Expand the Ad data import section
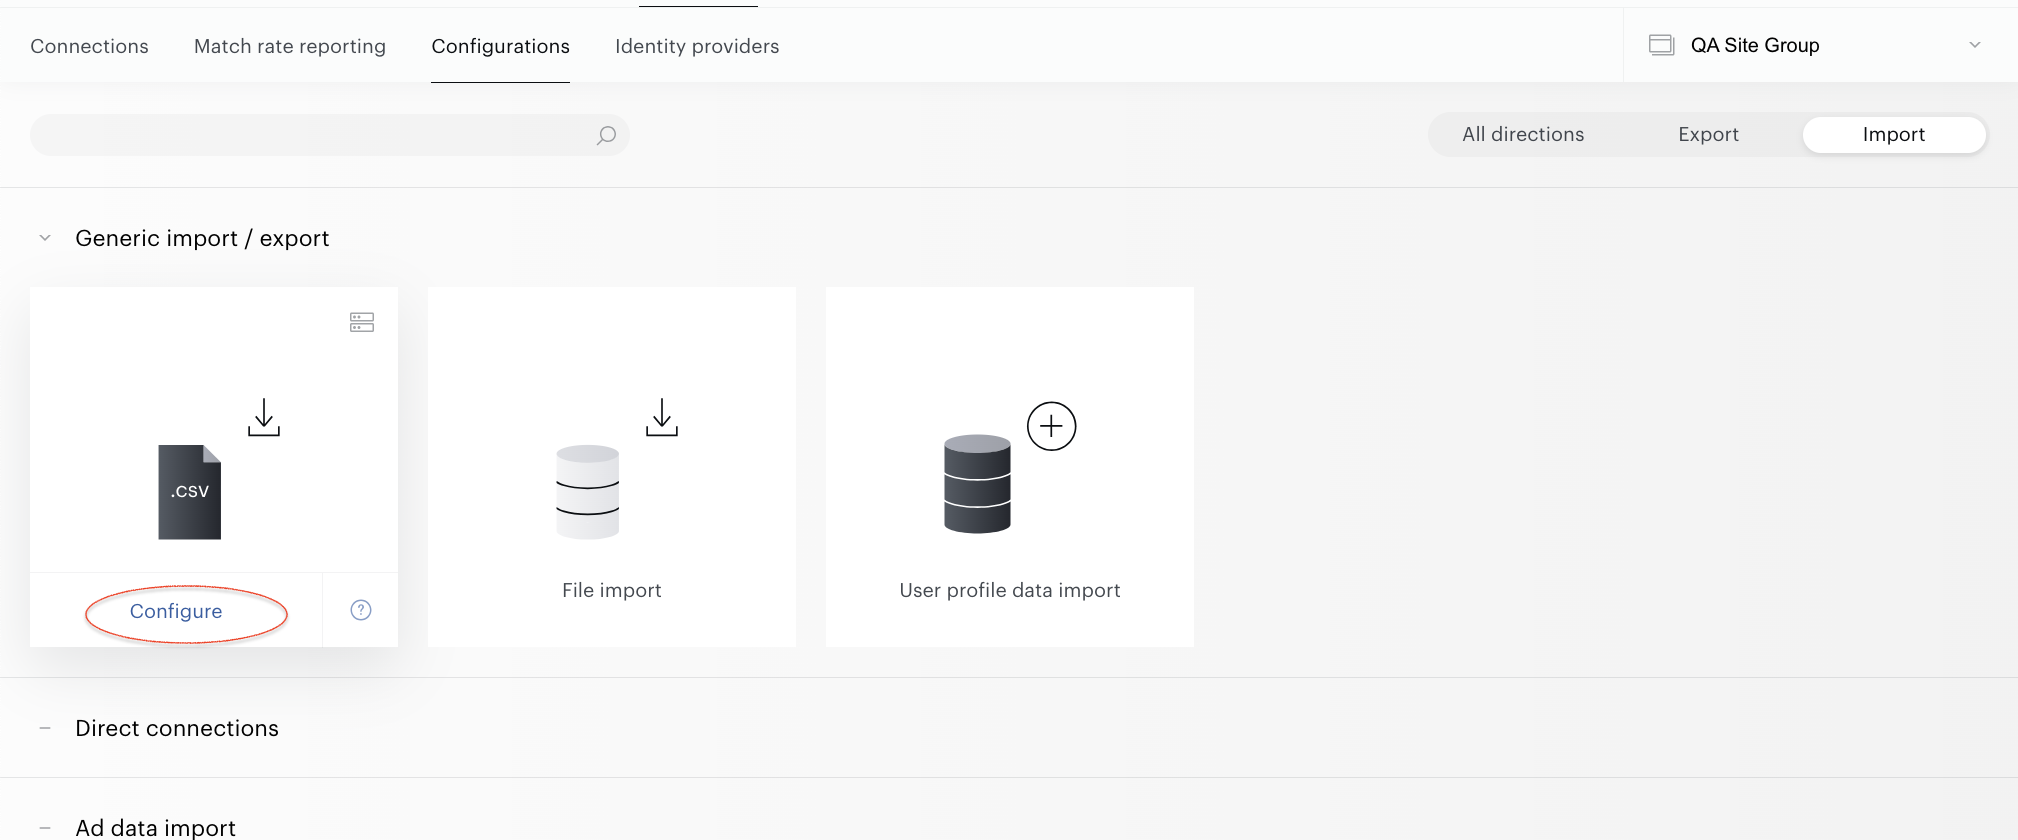Image resolution: width=2018 pixels, height=840 pixels. pyautogui.click(x=45, y=828)
